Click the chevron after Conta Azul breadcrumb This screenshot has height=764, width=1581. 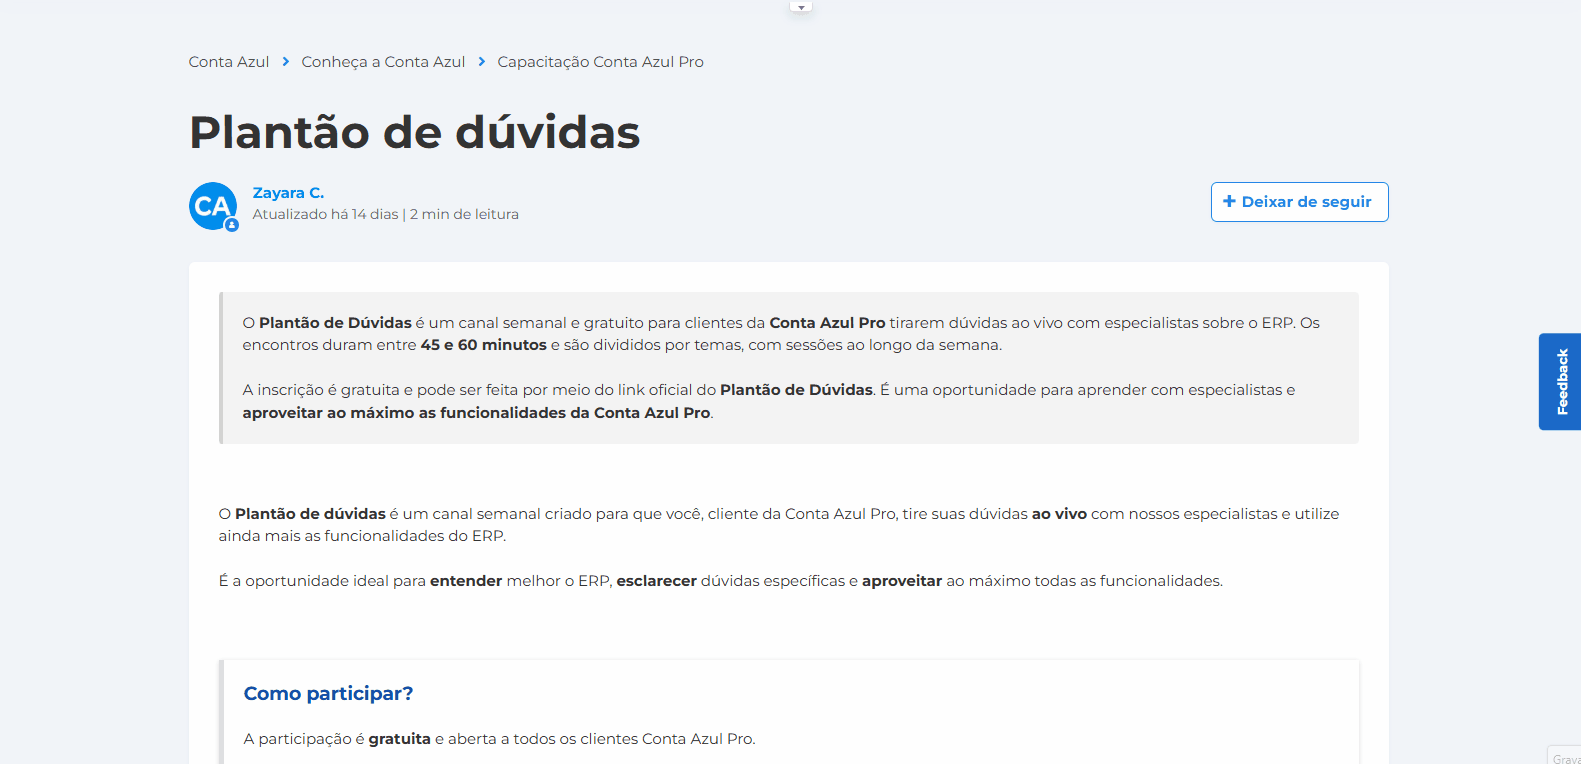tap(285, 62)
